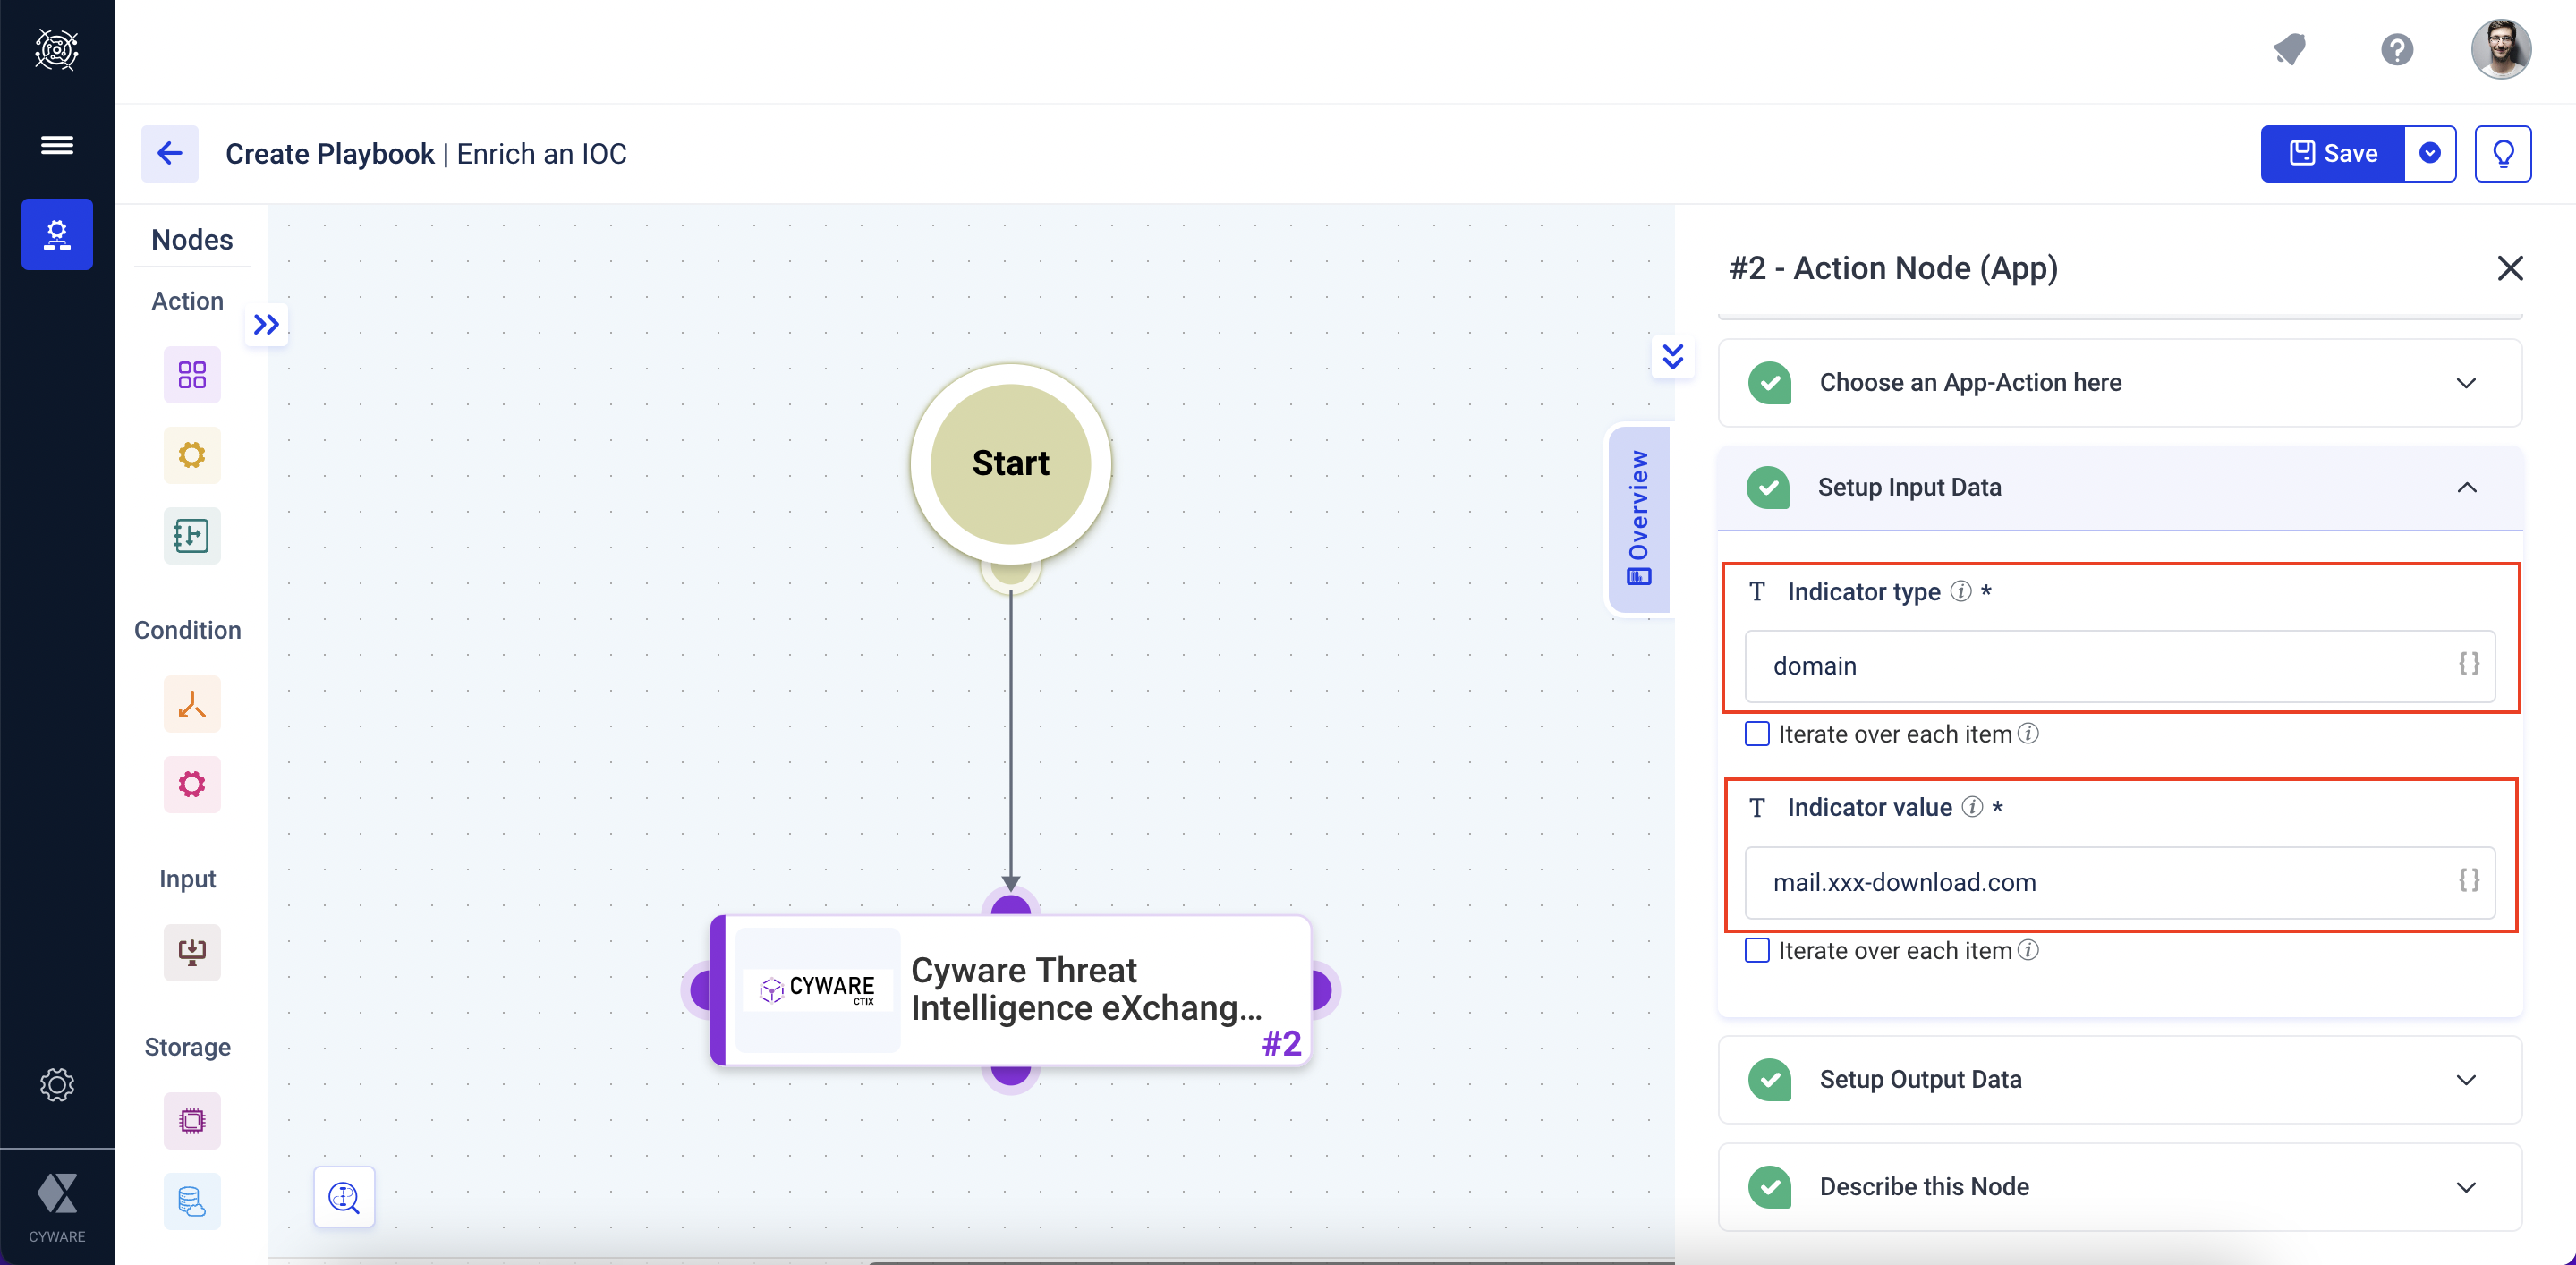Image resolution: width=2576 pixels, height=1265 pixels.
Task: Click the app action node icon
Action: [x=191, y=375]
